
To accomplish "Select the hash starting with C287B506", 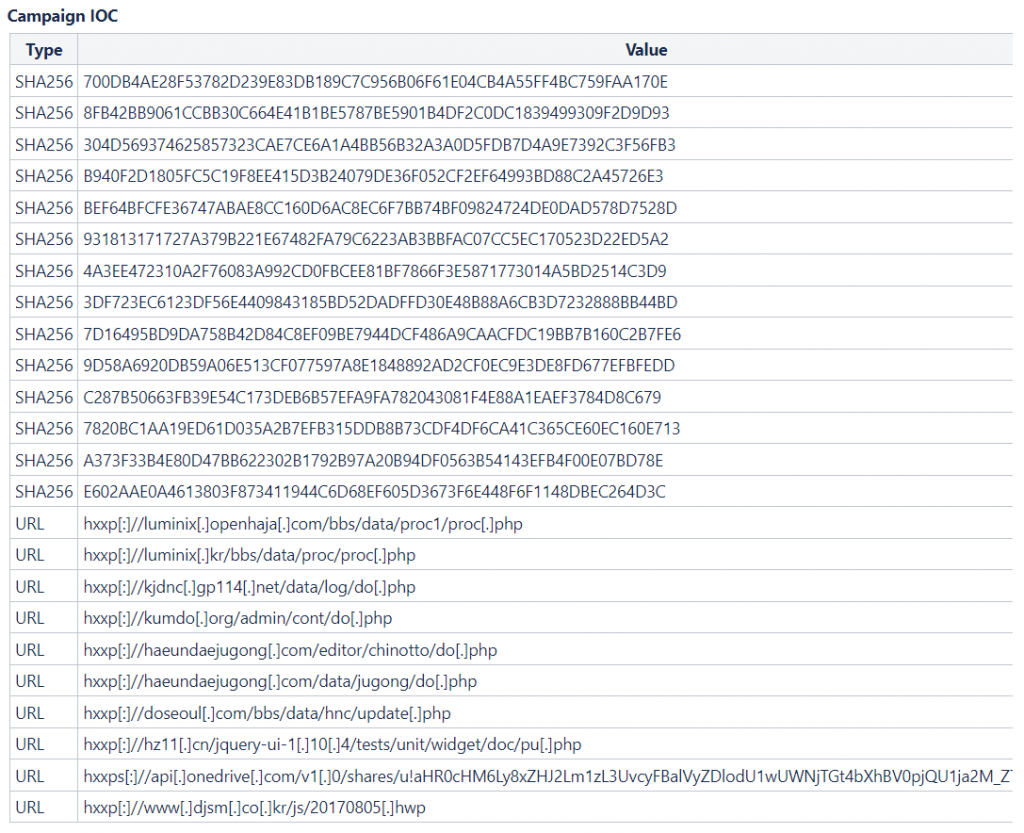I will pyautogui.click(x=373, y=397).
